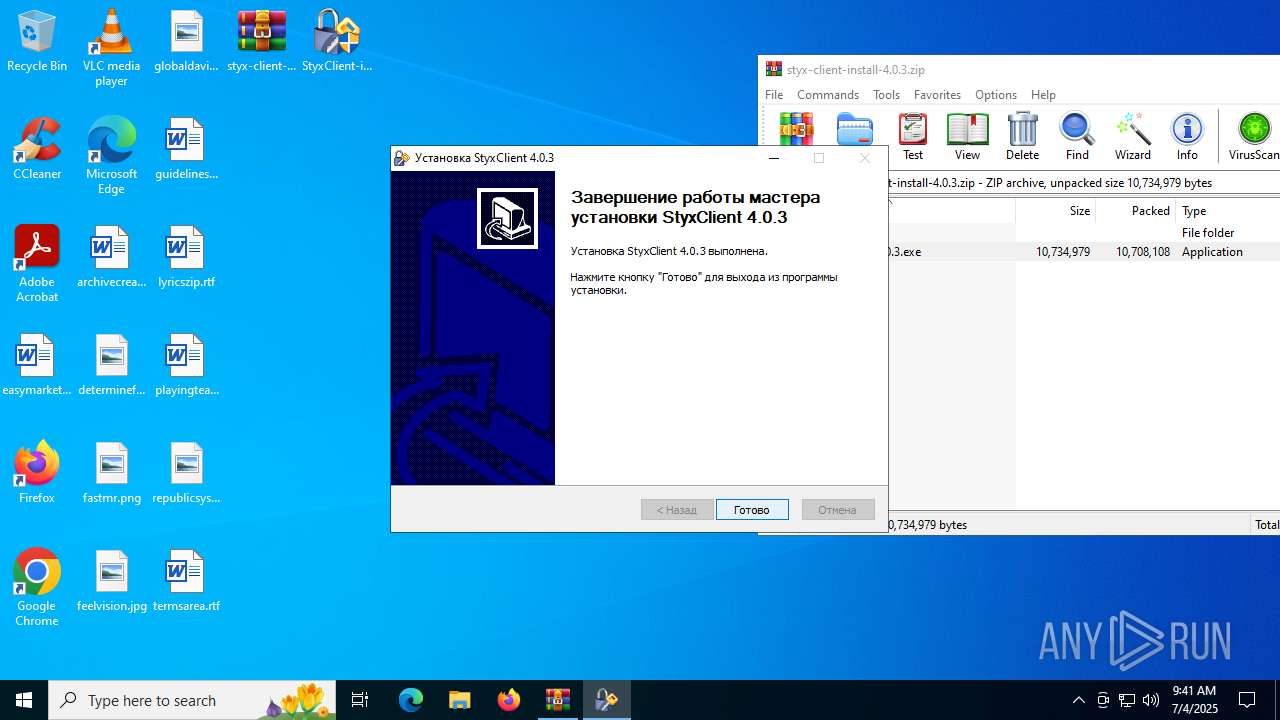
Task: Select feelvision.jpg file icon
Action: pyautogui.click(x=111, y=582)
